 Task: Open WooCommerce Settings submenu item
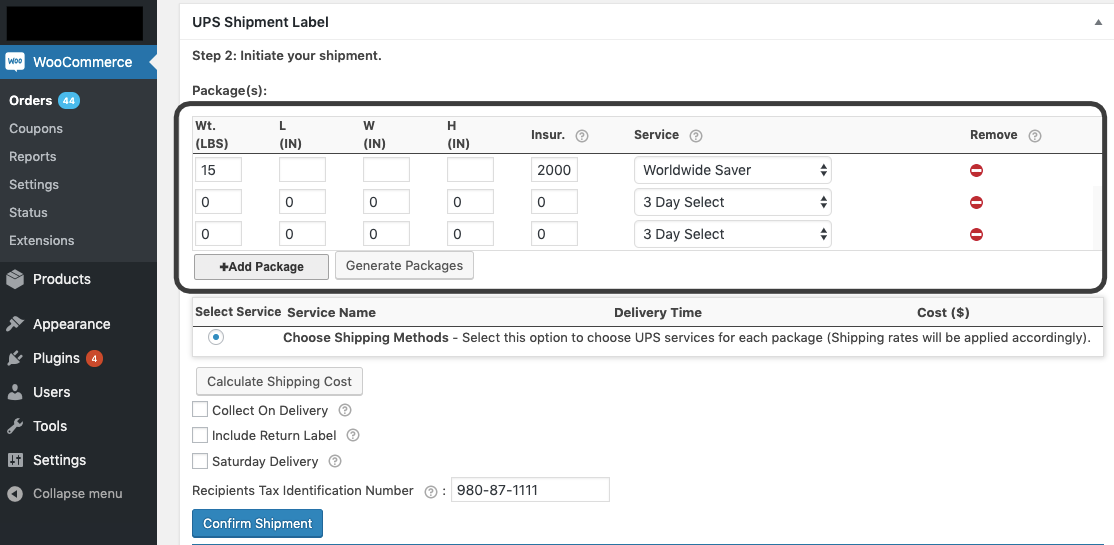click(x=34, y=185)
